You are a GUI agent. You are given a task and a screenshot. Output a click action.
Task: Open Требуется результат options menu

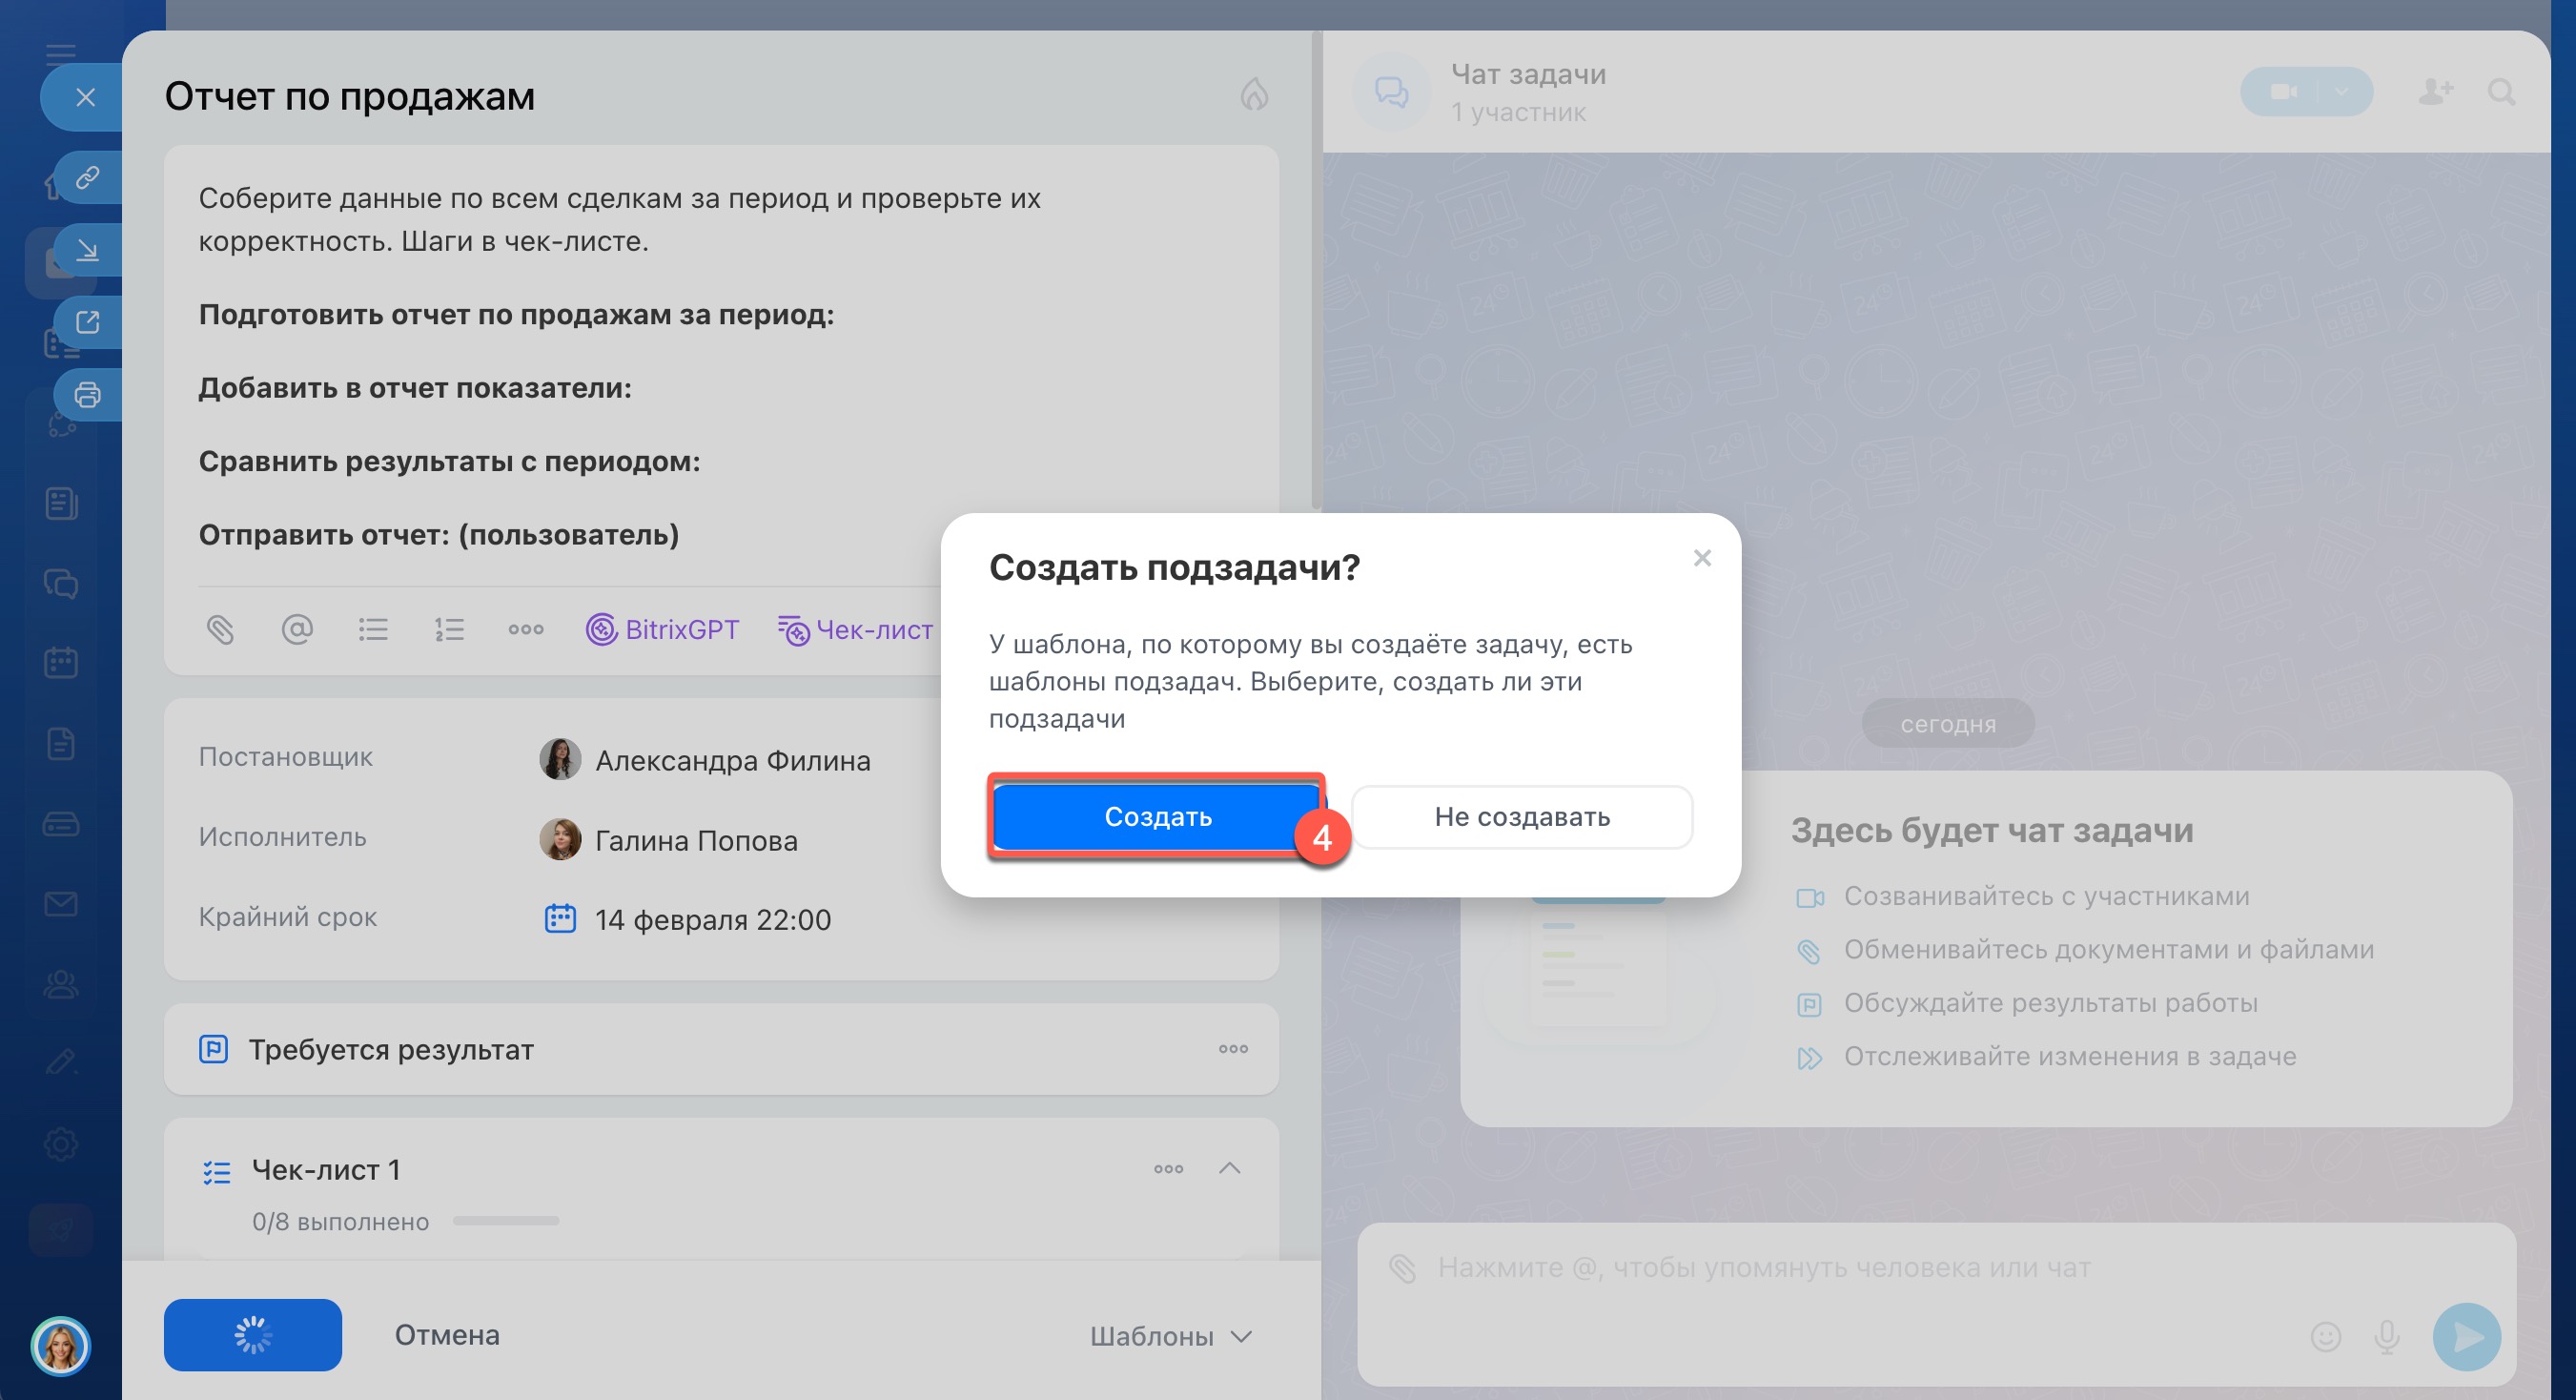coord(1233,1049)
